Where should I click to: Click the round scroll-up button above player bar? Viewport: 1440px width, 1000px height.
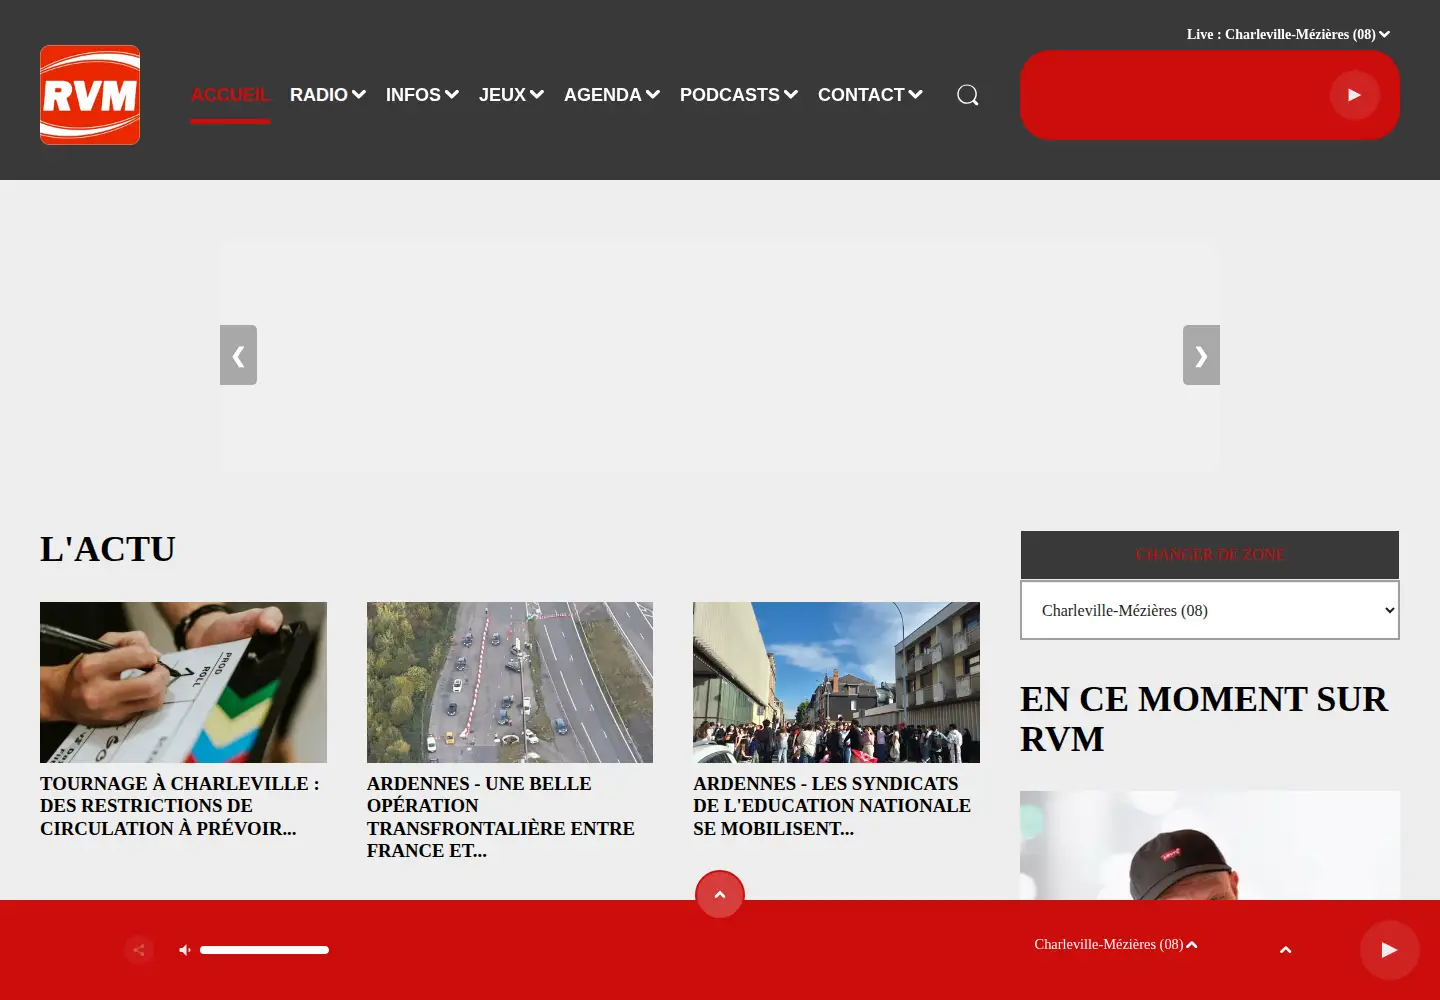[720, 894]
